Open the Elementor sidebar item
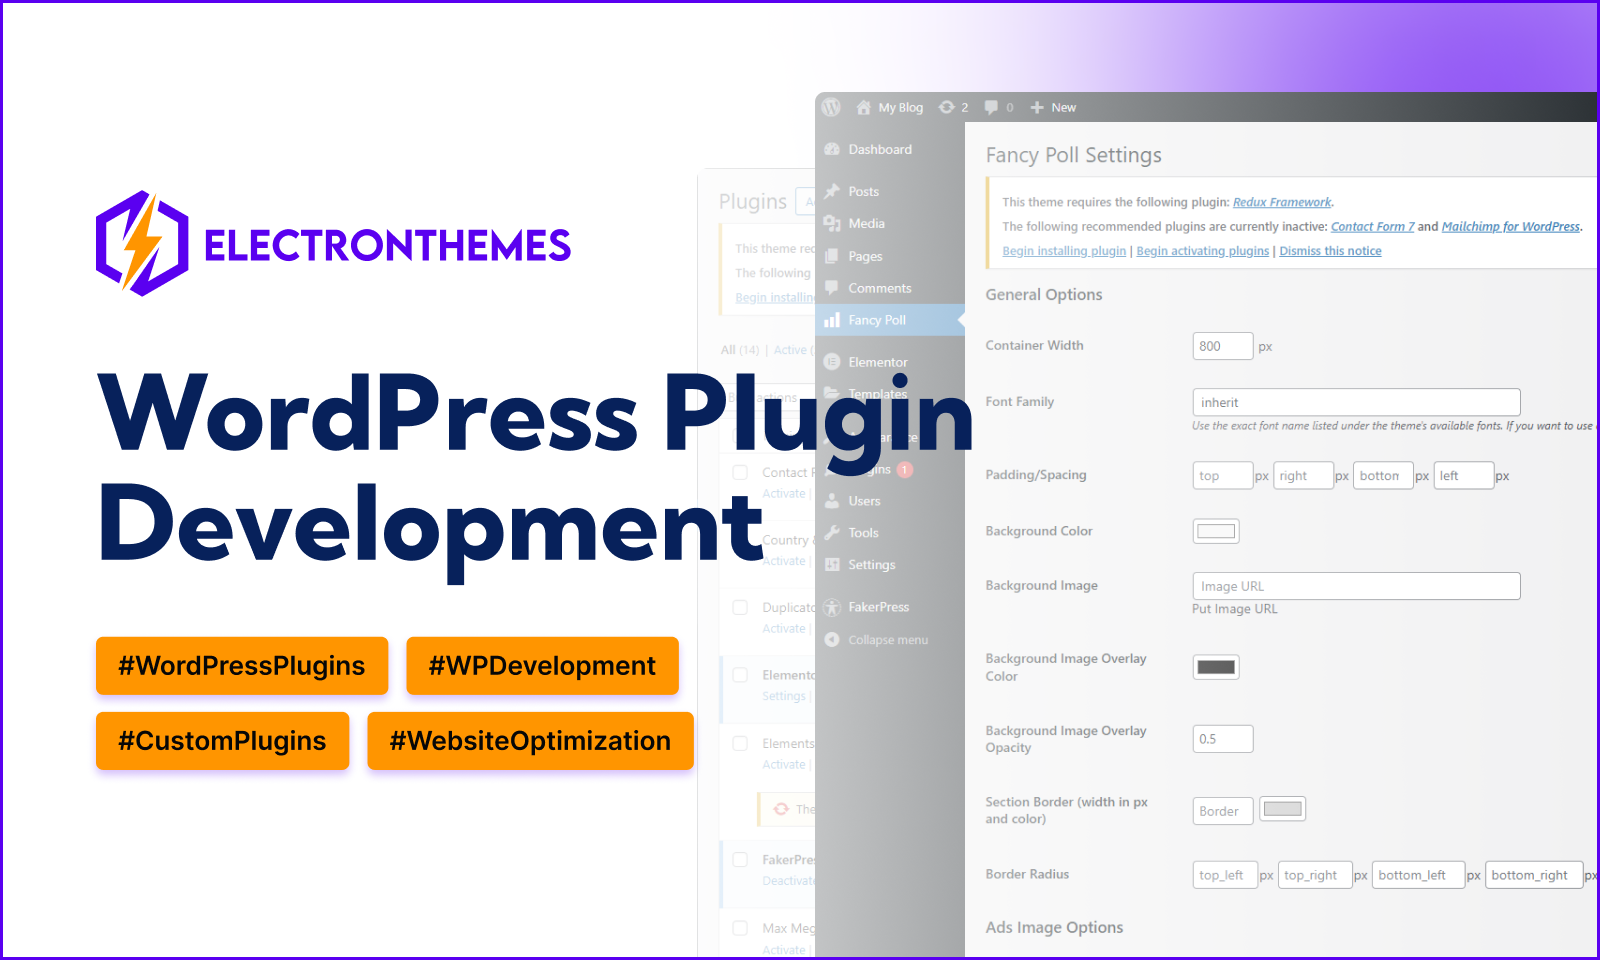 click(833, 361)
